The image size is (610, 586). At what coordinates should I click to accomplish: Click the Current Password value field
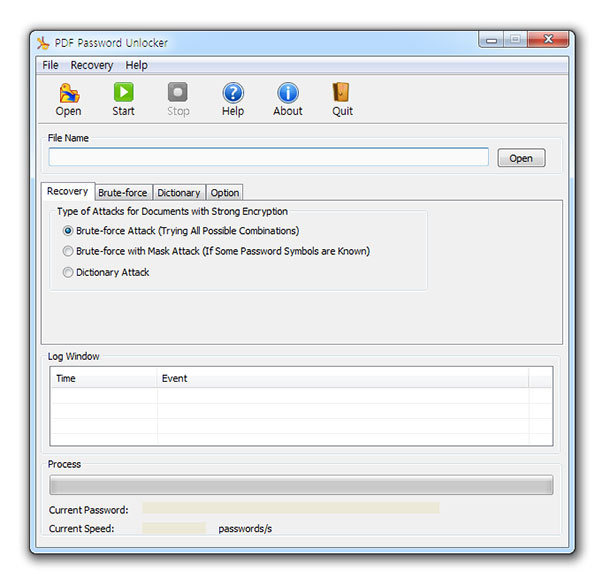[x=291, y=508]
